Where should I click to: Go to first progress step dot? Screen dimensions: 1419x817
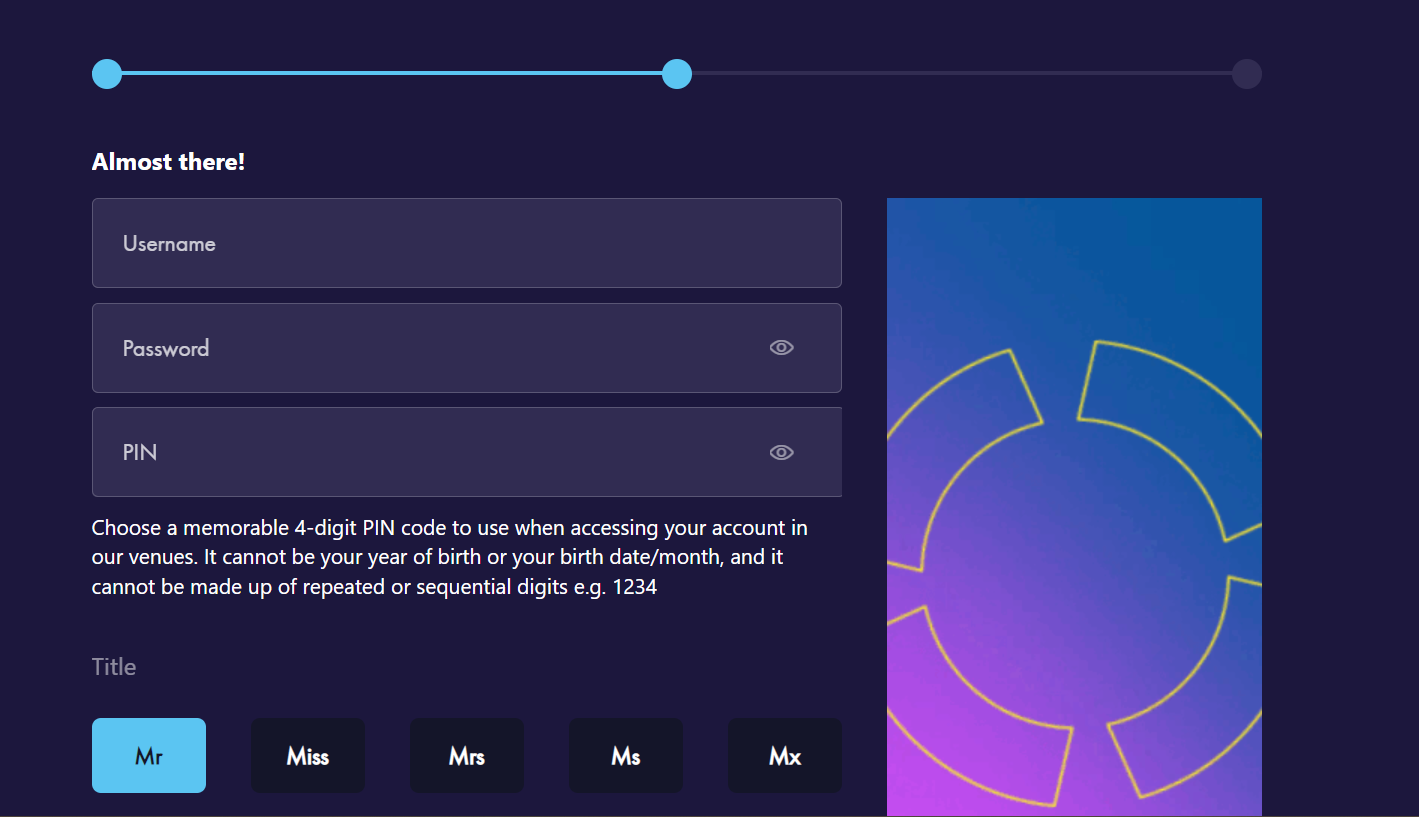pyautogui.click(x=107, y=74)
